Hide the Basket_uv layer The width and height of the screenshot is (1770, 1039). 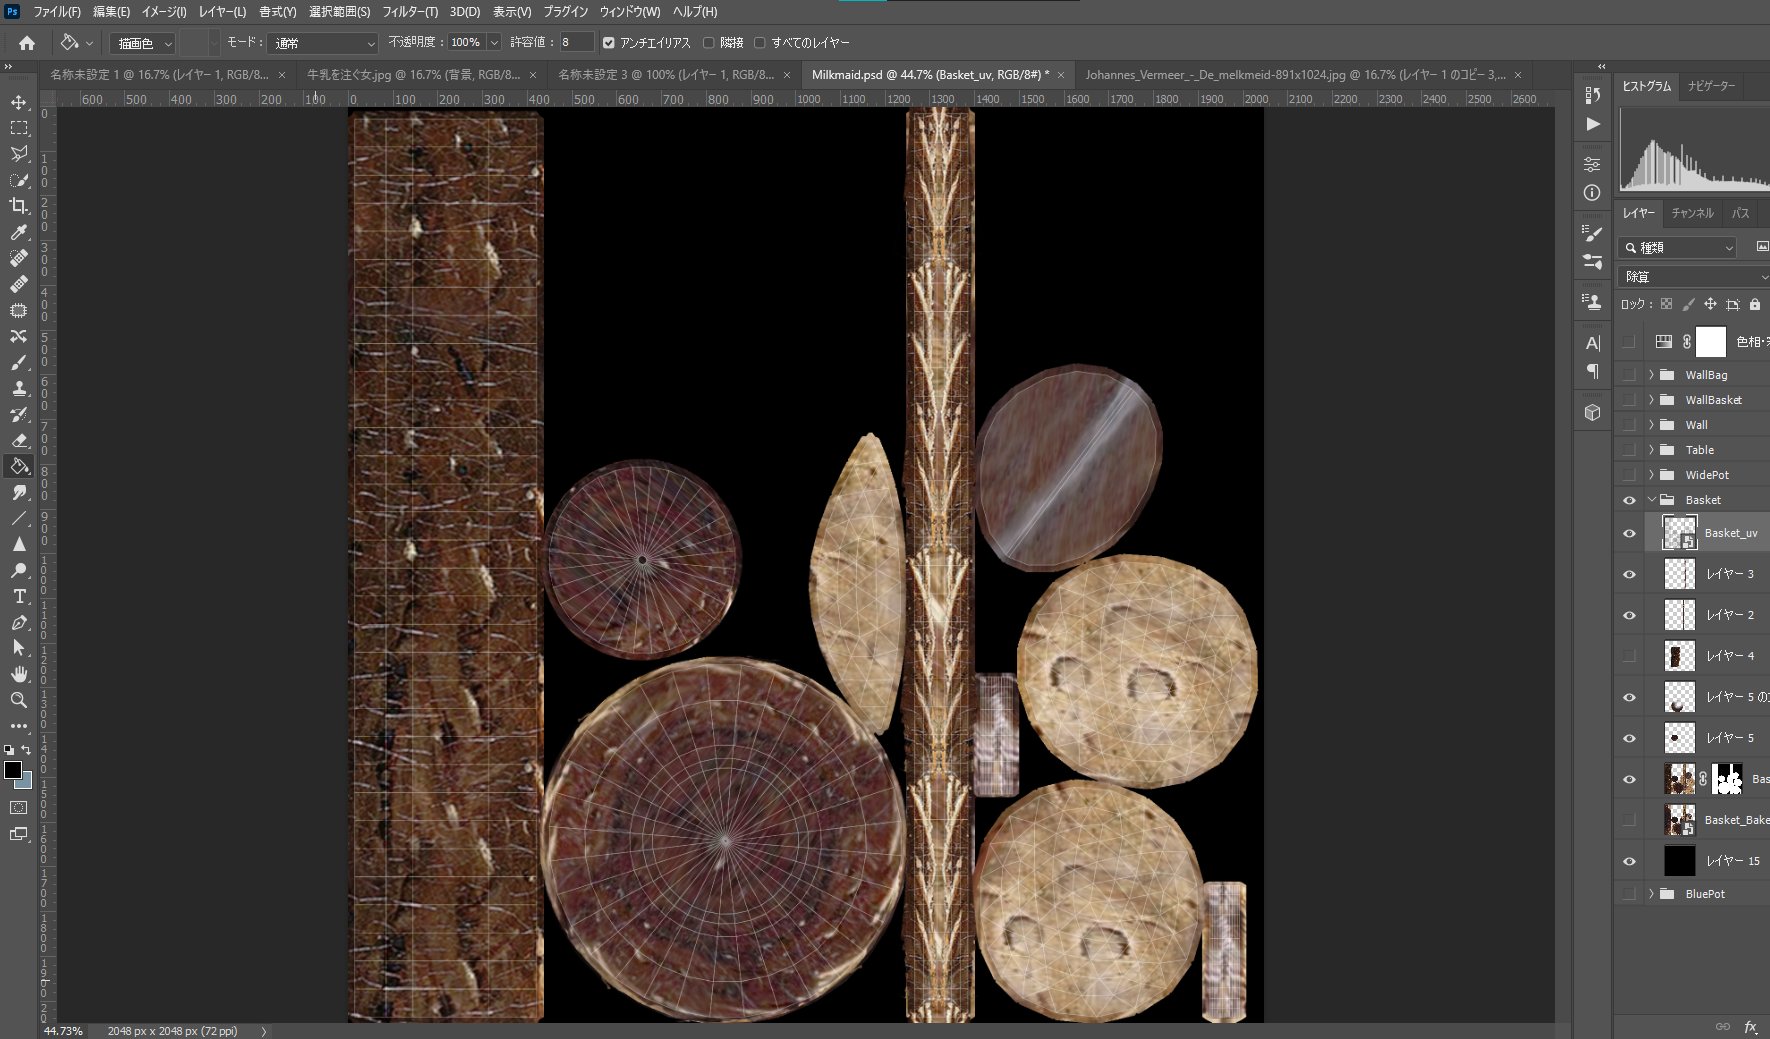tap(1629, 533)
